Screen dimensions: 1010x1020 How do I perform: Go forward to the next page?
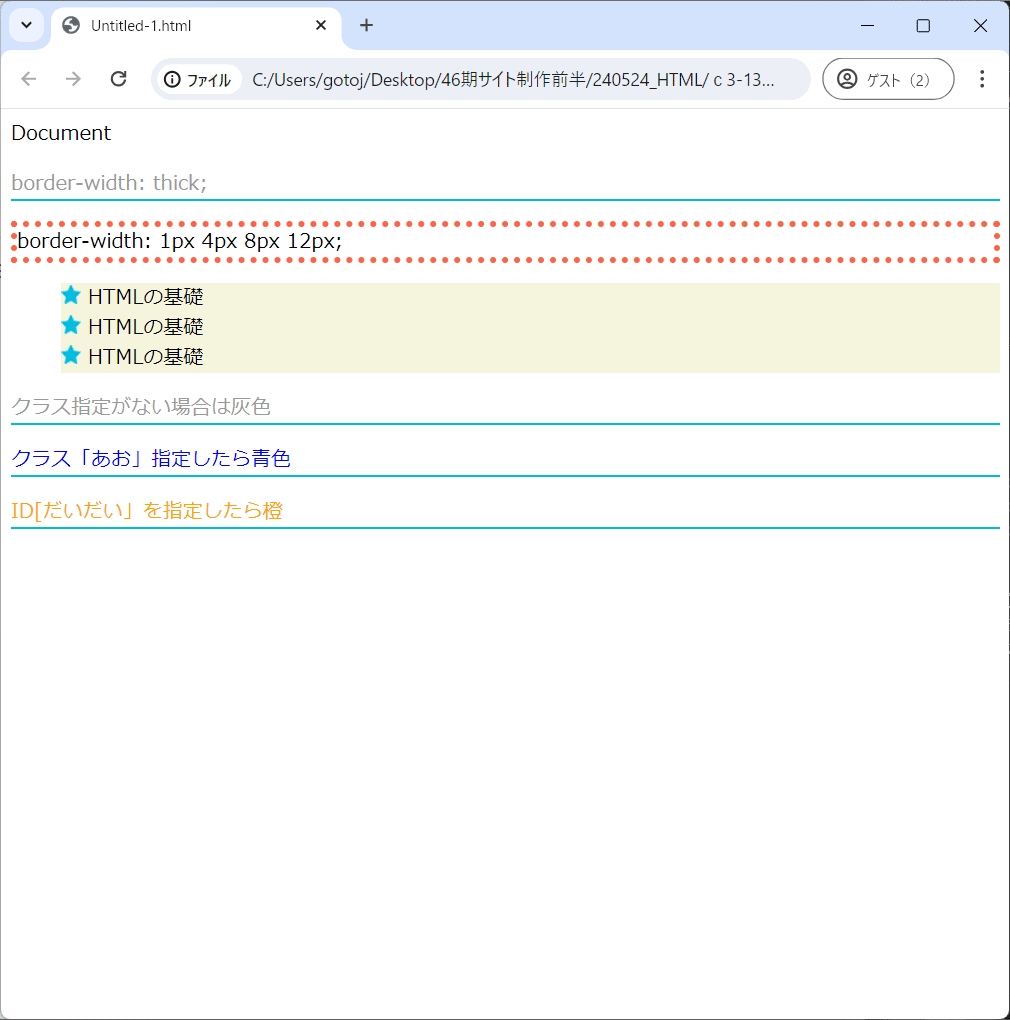[73, 79]
